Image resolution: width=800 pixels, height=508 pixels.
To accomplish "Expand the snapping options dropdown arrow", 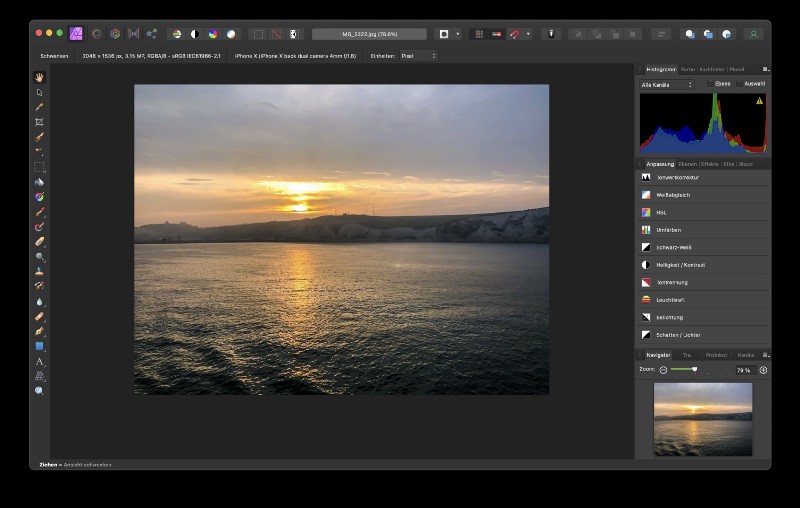I will [x=528, y=34].
